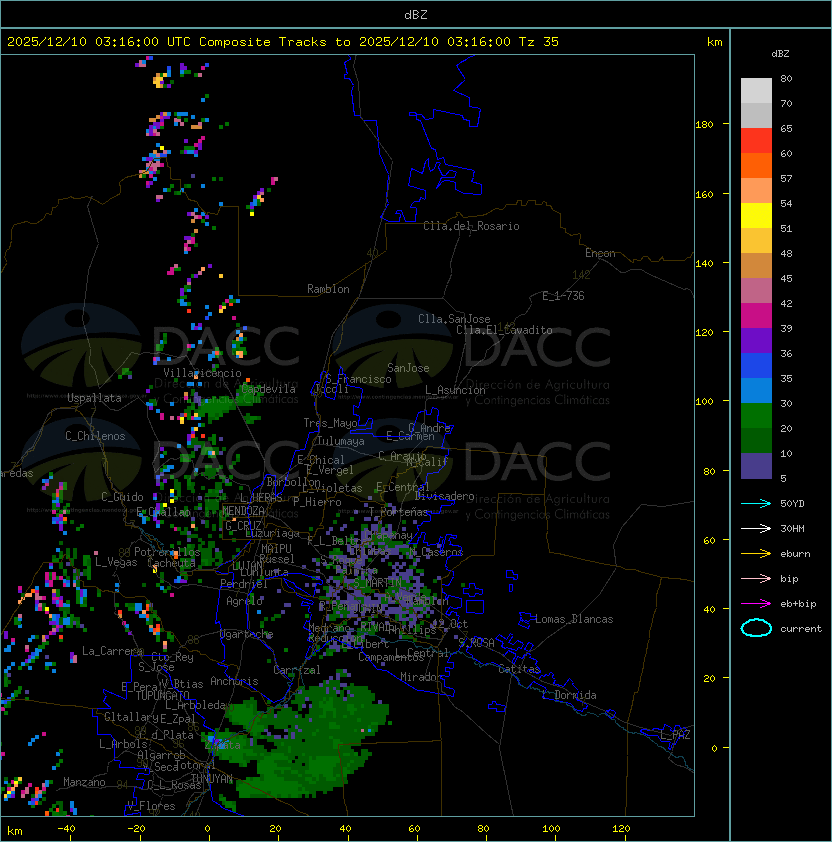832x842 pixels.
Task: Click the 'Uspallata' map label
Action: (x=94, y=398)
